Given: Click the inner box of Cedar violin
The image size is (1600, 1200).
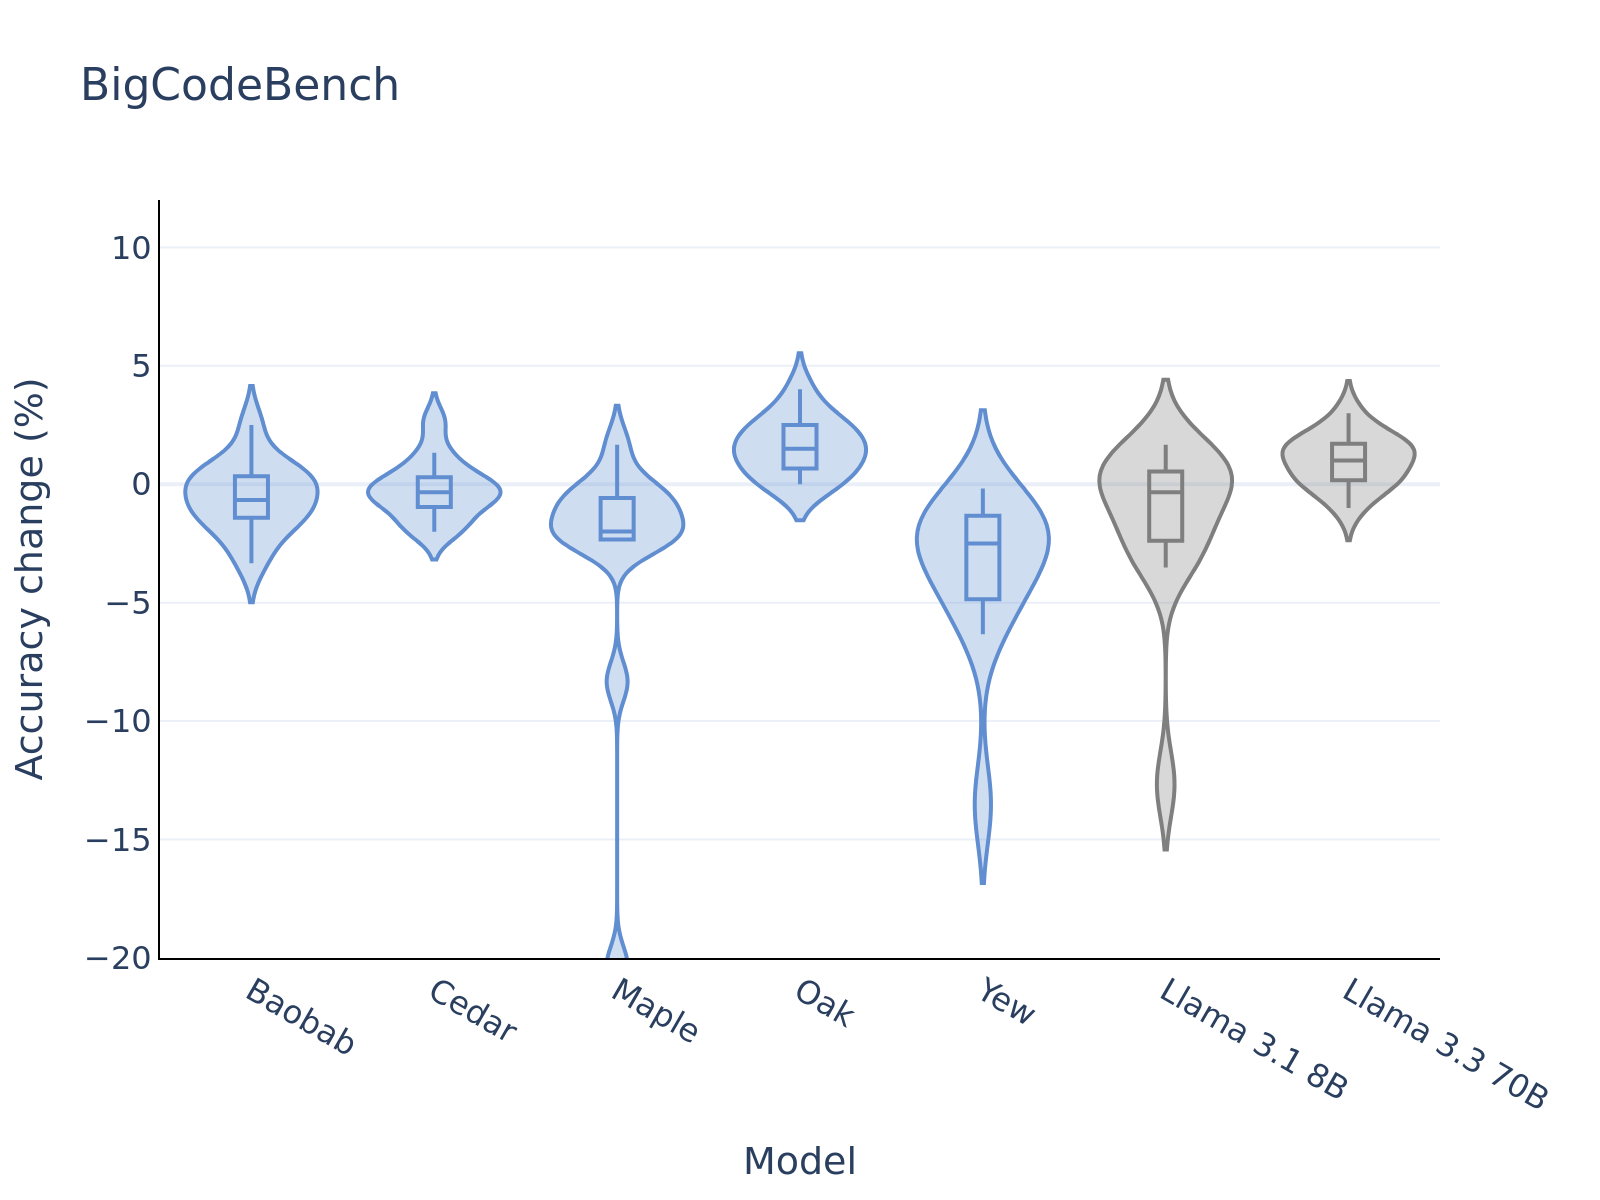Looking at the screenshot, I should [x=434, y=492].
